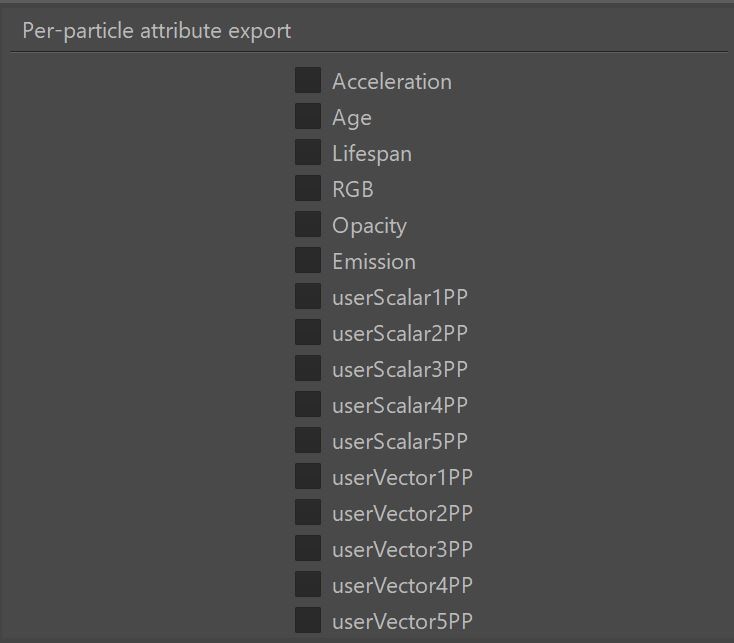Enable userVector5PP attribute export

coord(308,621)
